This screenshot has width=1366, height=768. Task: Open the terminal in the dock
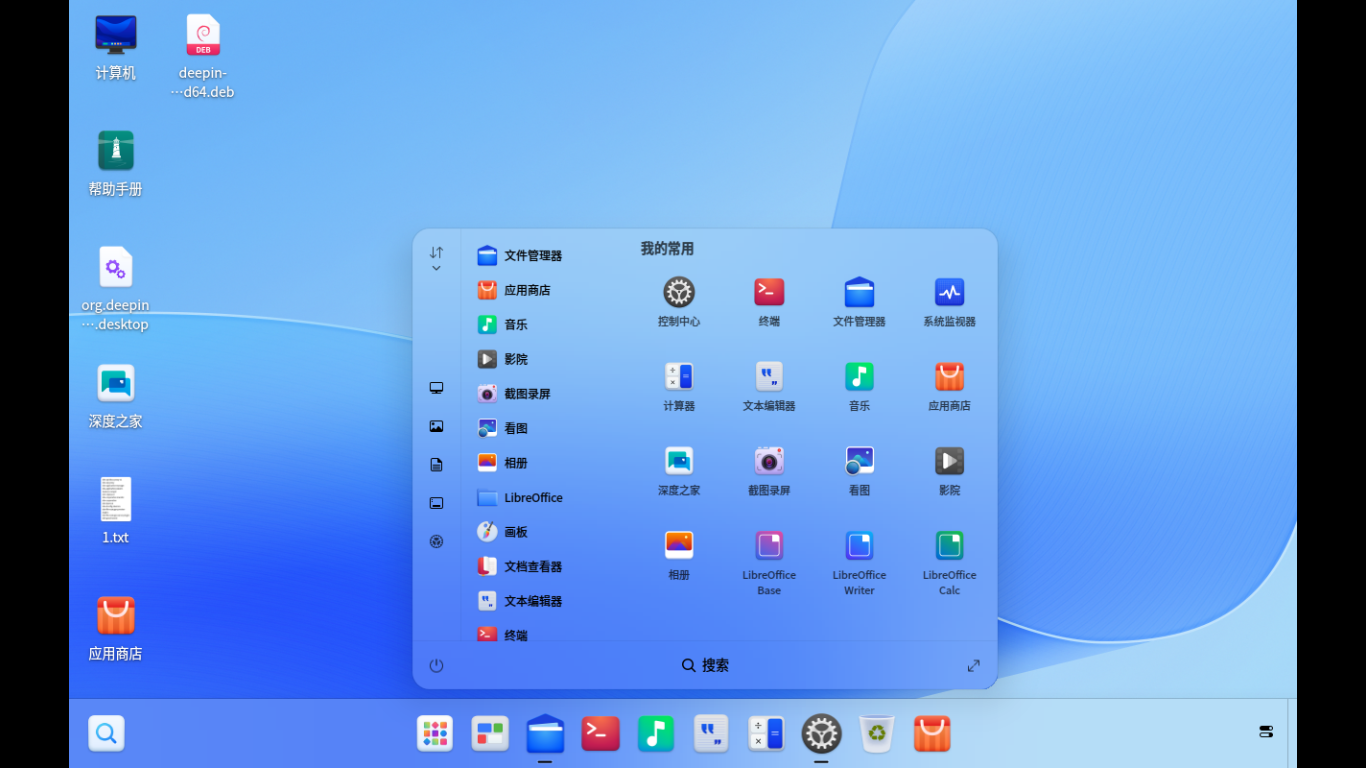pyautogui.click(x=601, y=733)
